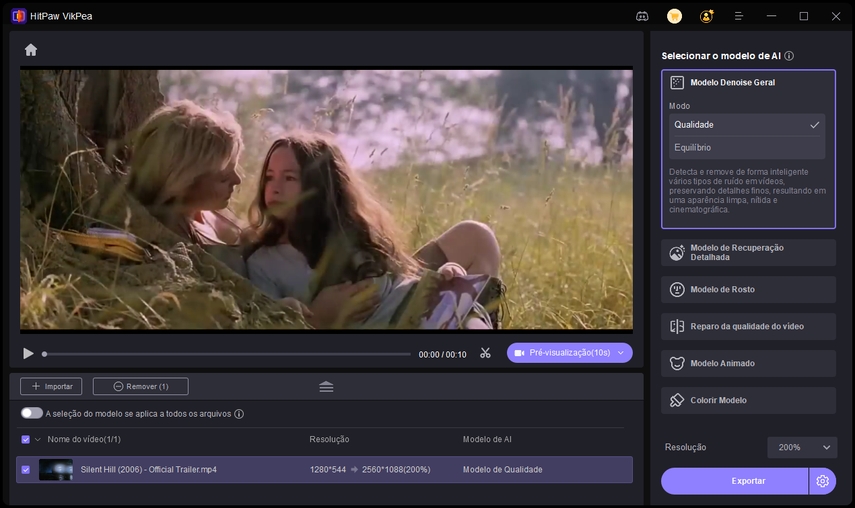This screenshot has height=508, width=855.
Task: Select the Equilíbrio mode
Action: [747, 148]
